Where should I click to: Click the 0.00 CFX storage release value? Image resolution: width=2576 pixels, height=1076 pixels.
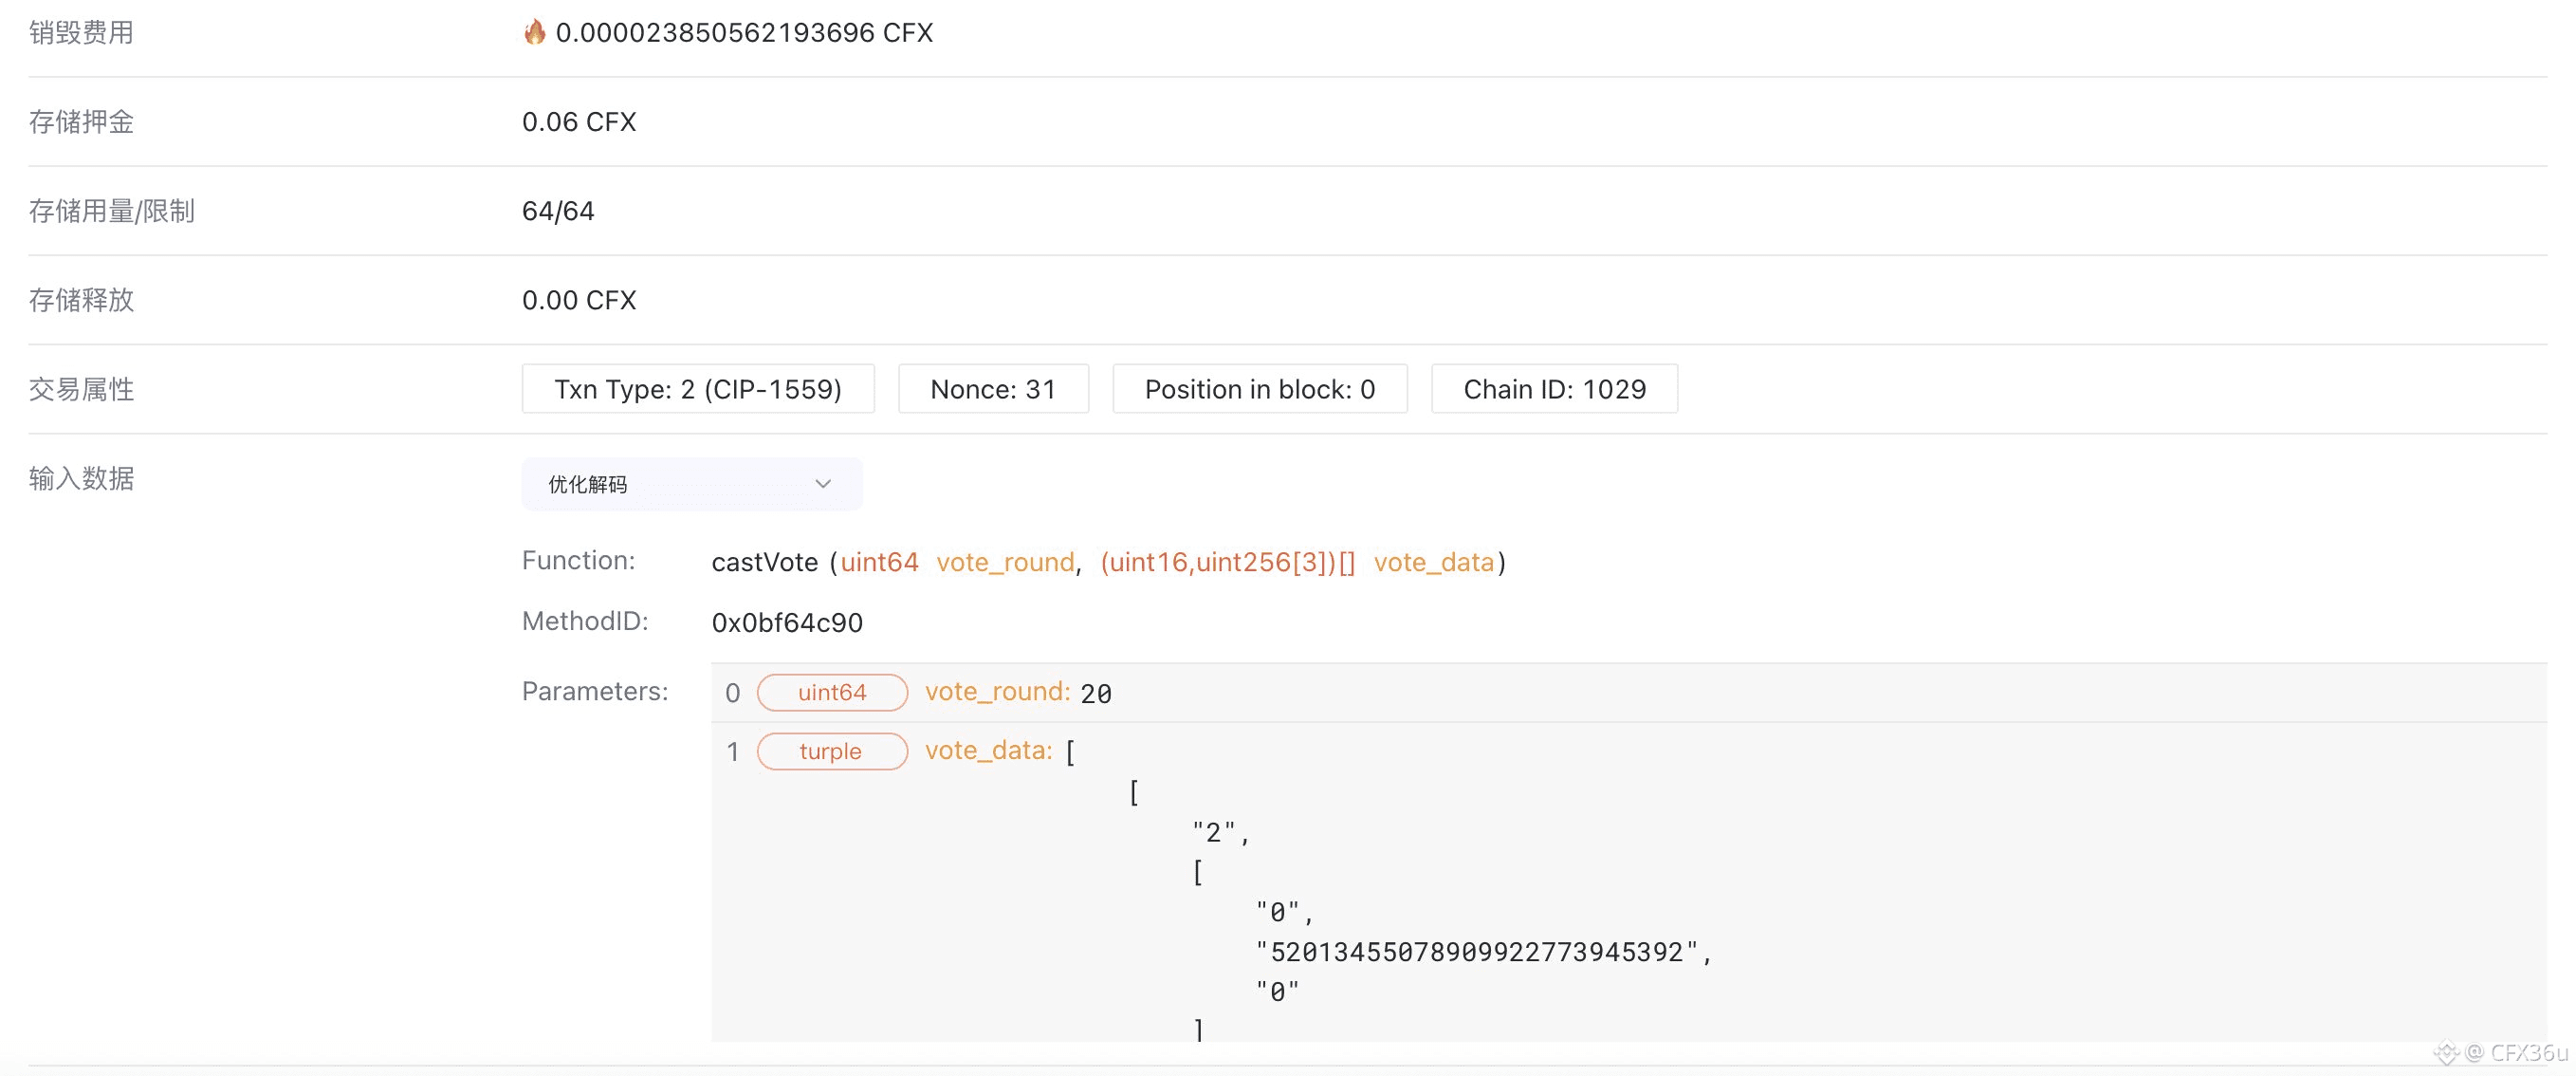click(578, 300)
